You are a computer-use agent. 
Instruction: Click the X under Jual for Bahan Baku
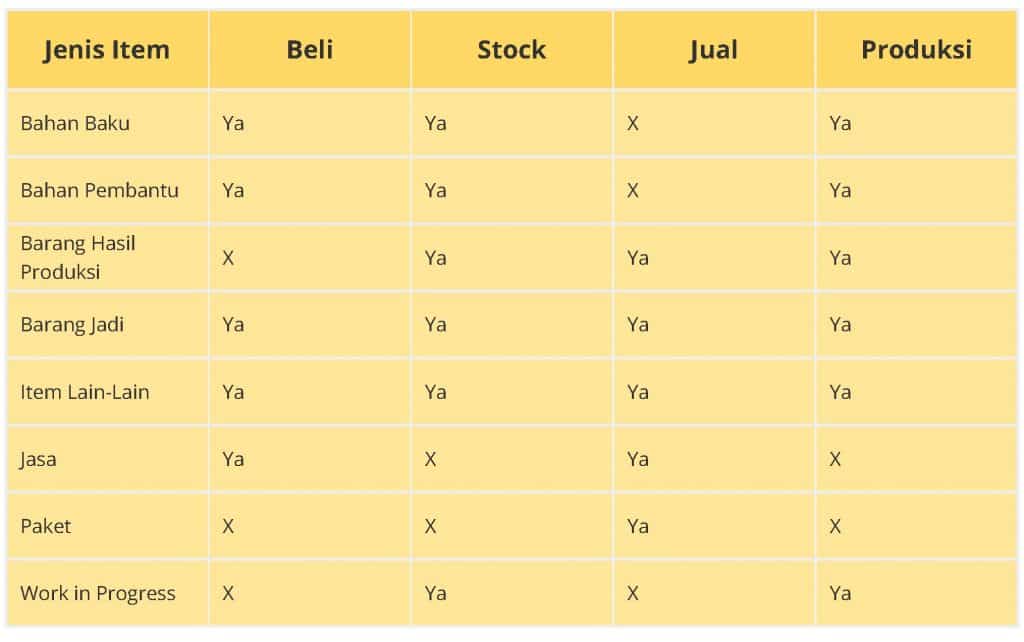tap(633, 123)
